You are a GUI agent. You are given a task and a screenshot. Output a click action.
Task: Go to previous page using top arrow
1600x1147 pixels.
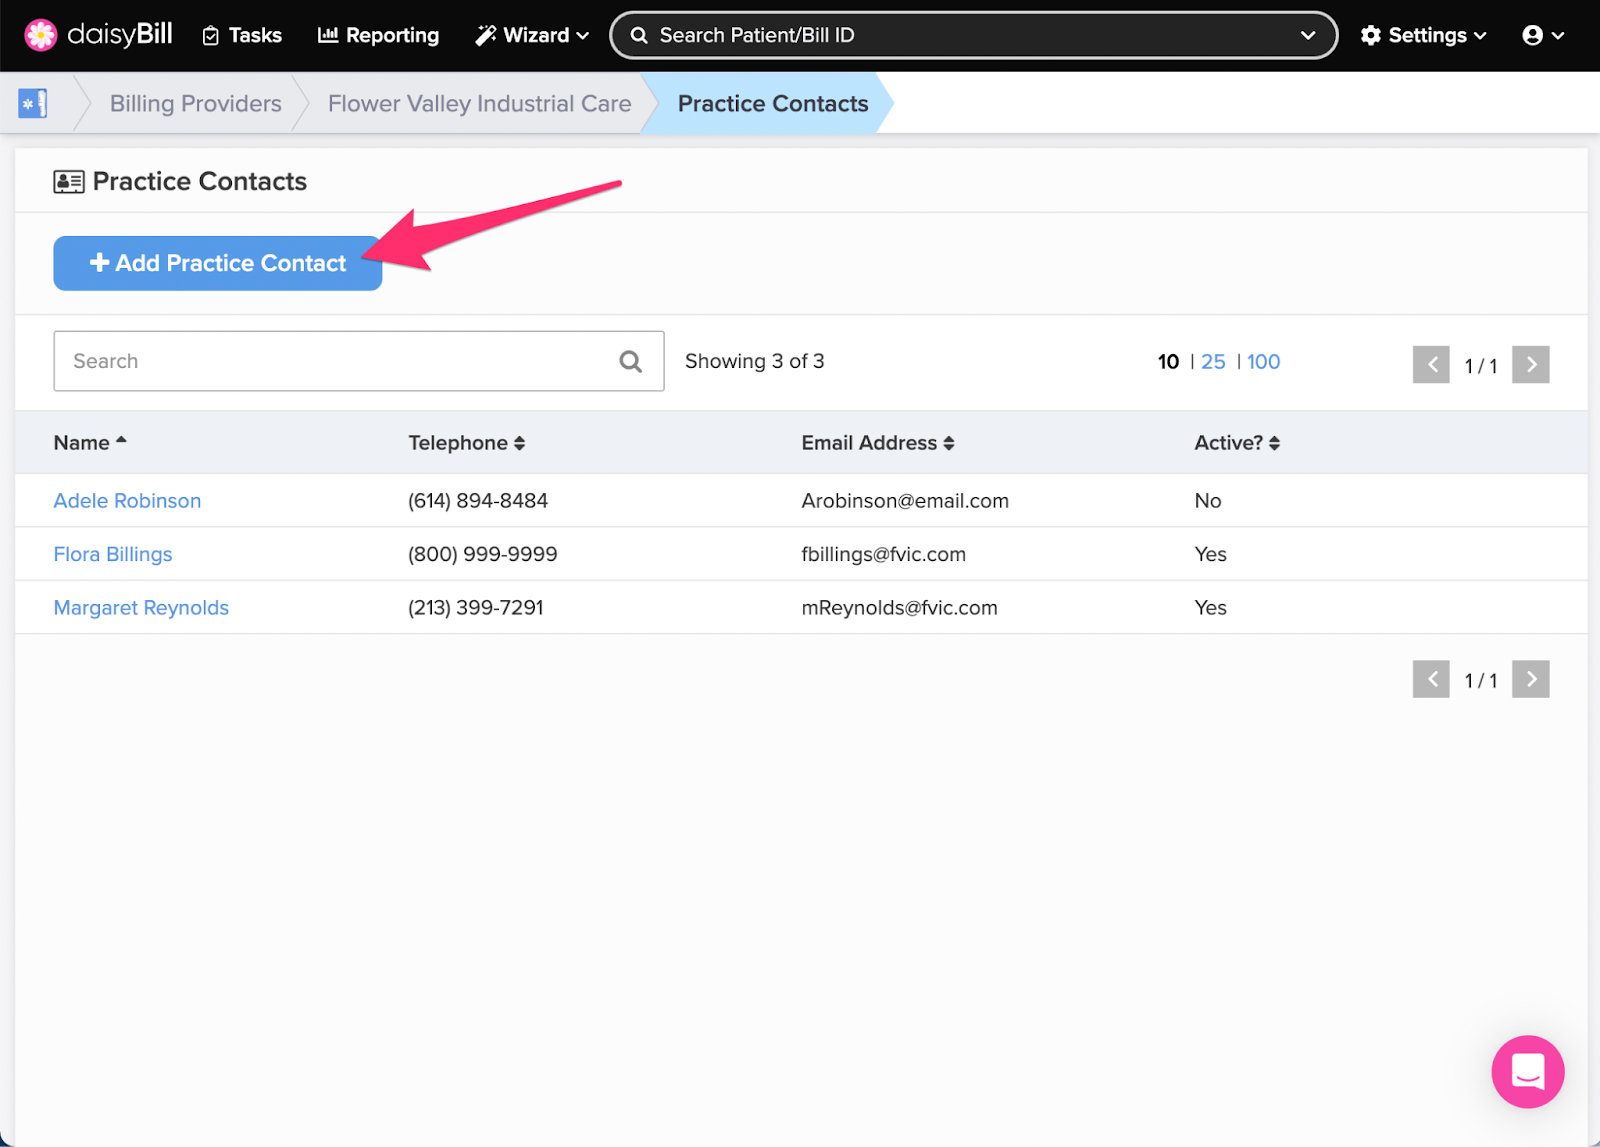tap(1431, 365)
